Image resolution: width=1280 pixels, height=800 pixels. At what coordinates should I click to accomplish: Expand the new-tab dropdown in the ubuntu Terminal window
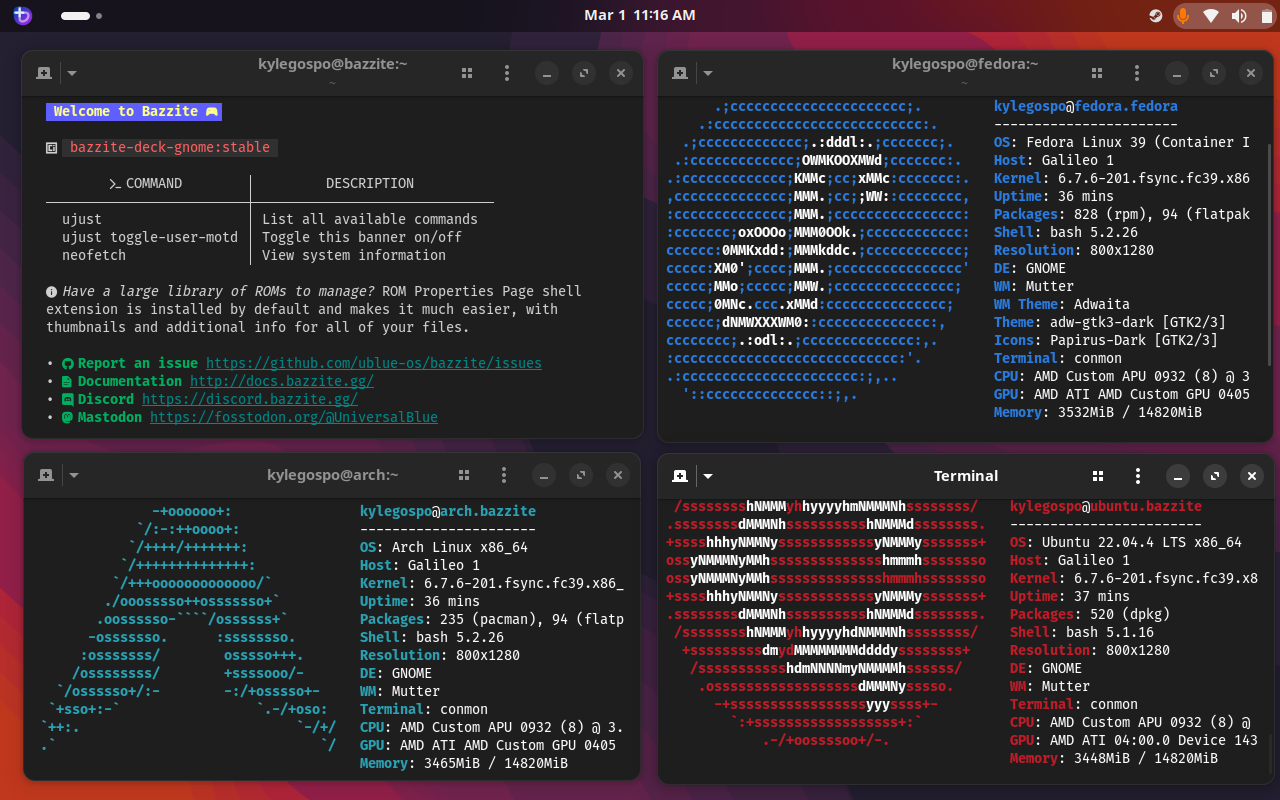708,476
